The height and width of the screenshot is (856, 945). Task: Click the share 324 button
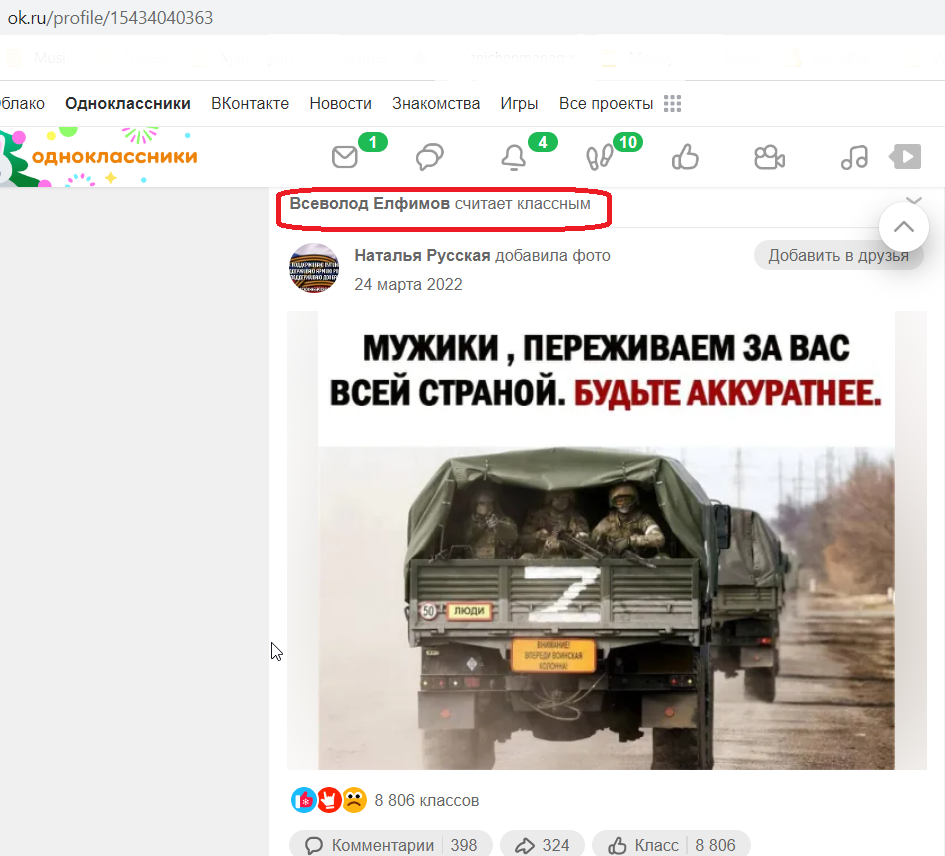pos(542,845)
